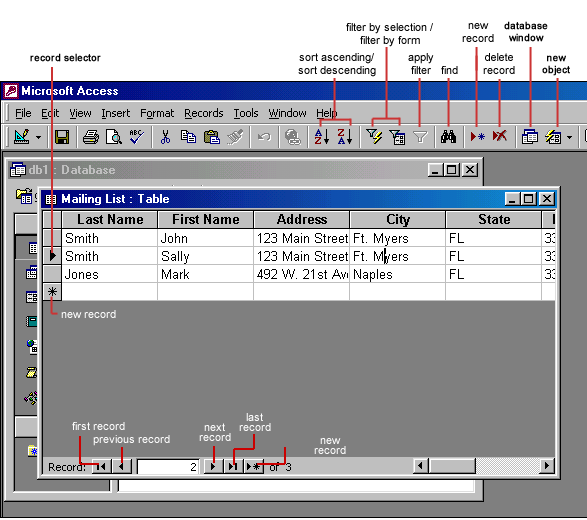Click the Filter By Form icon

pyautogui.click(x=397, y=137)
